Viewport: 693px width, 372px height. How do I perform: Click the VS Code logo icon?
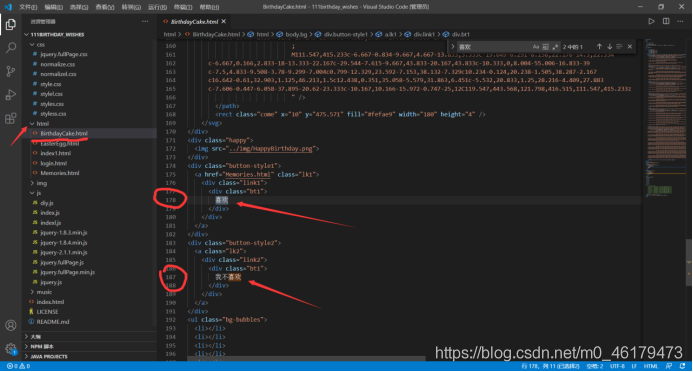[x=8, y=7]
